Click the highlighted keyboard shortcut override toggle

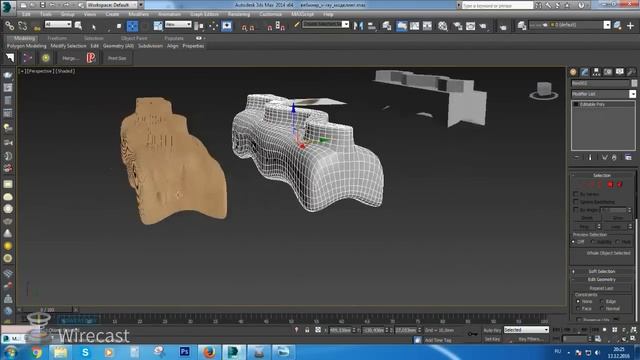click(x=227, y=26)
